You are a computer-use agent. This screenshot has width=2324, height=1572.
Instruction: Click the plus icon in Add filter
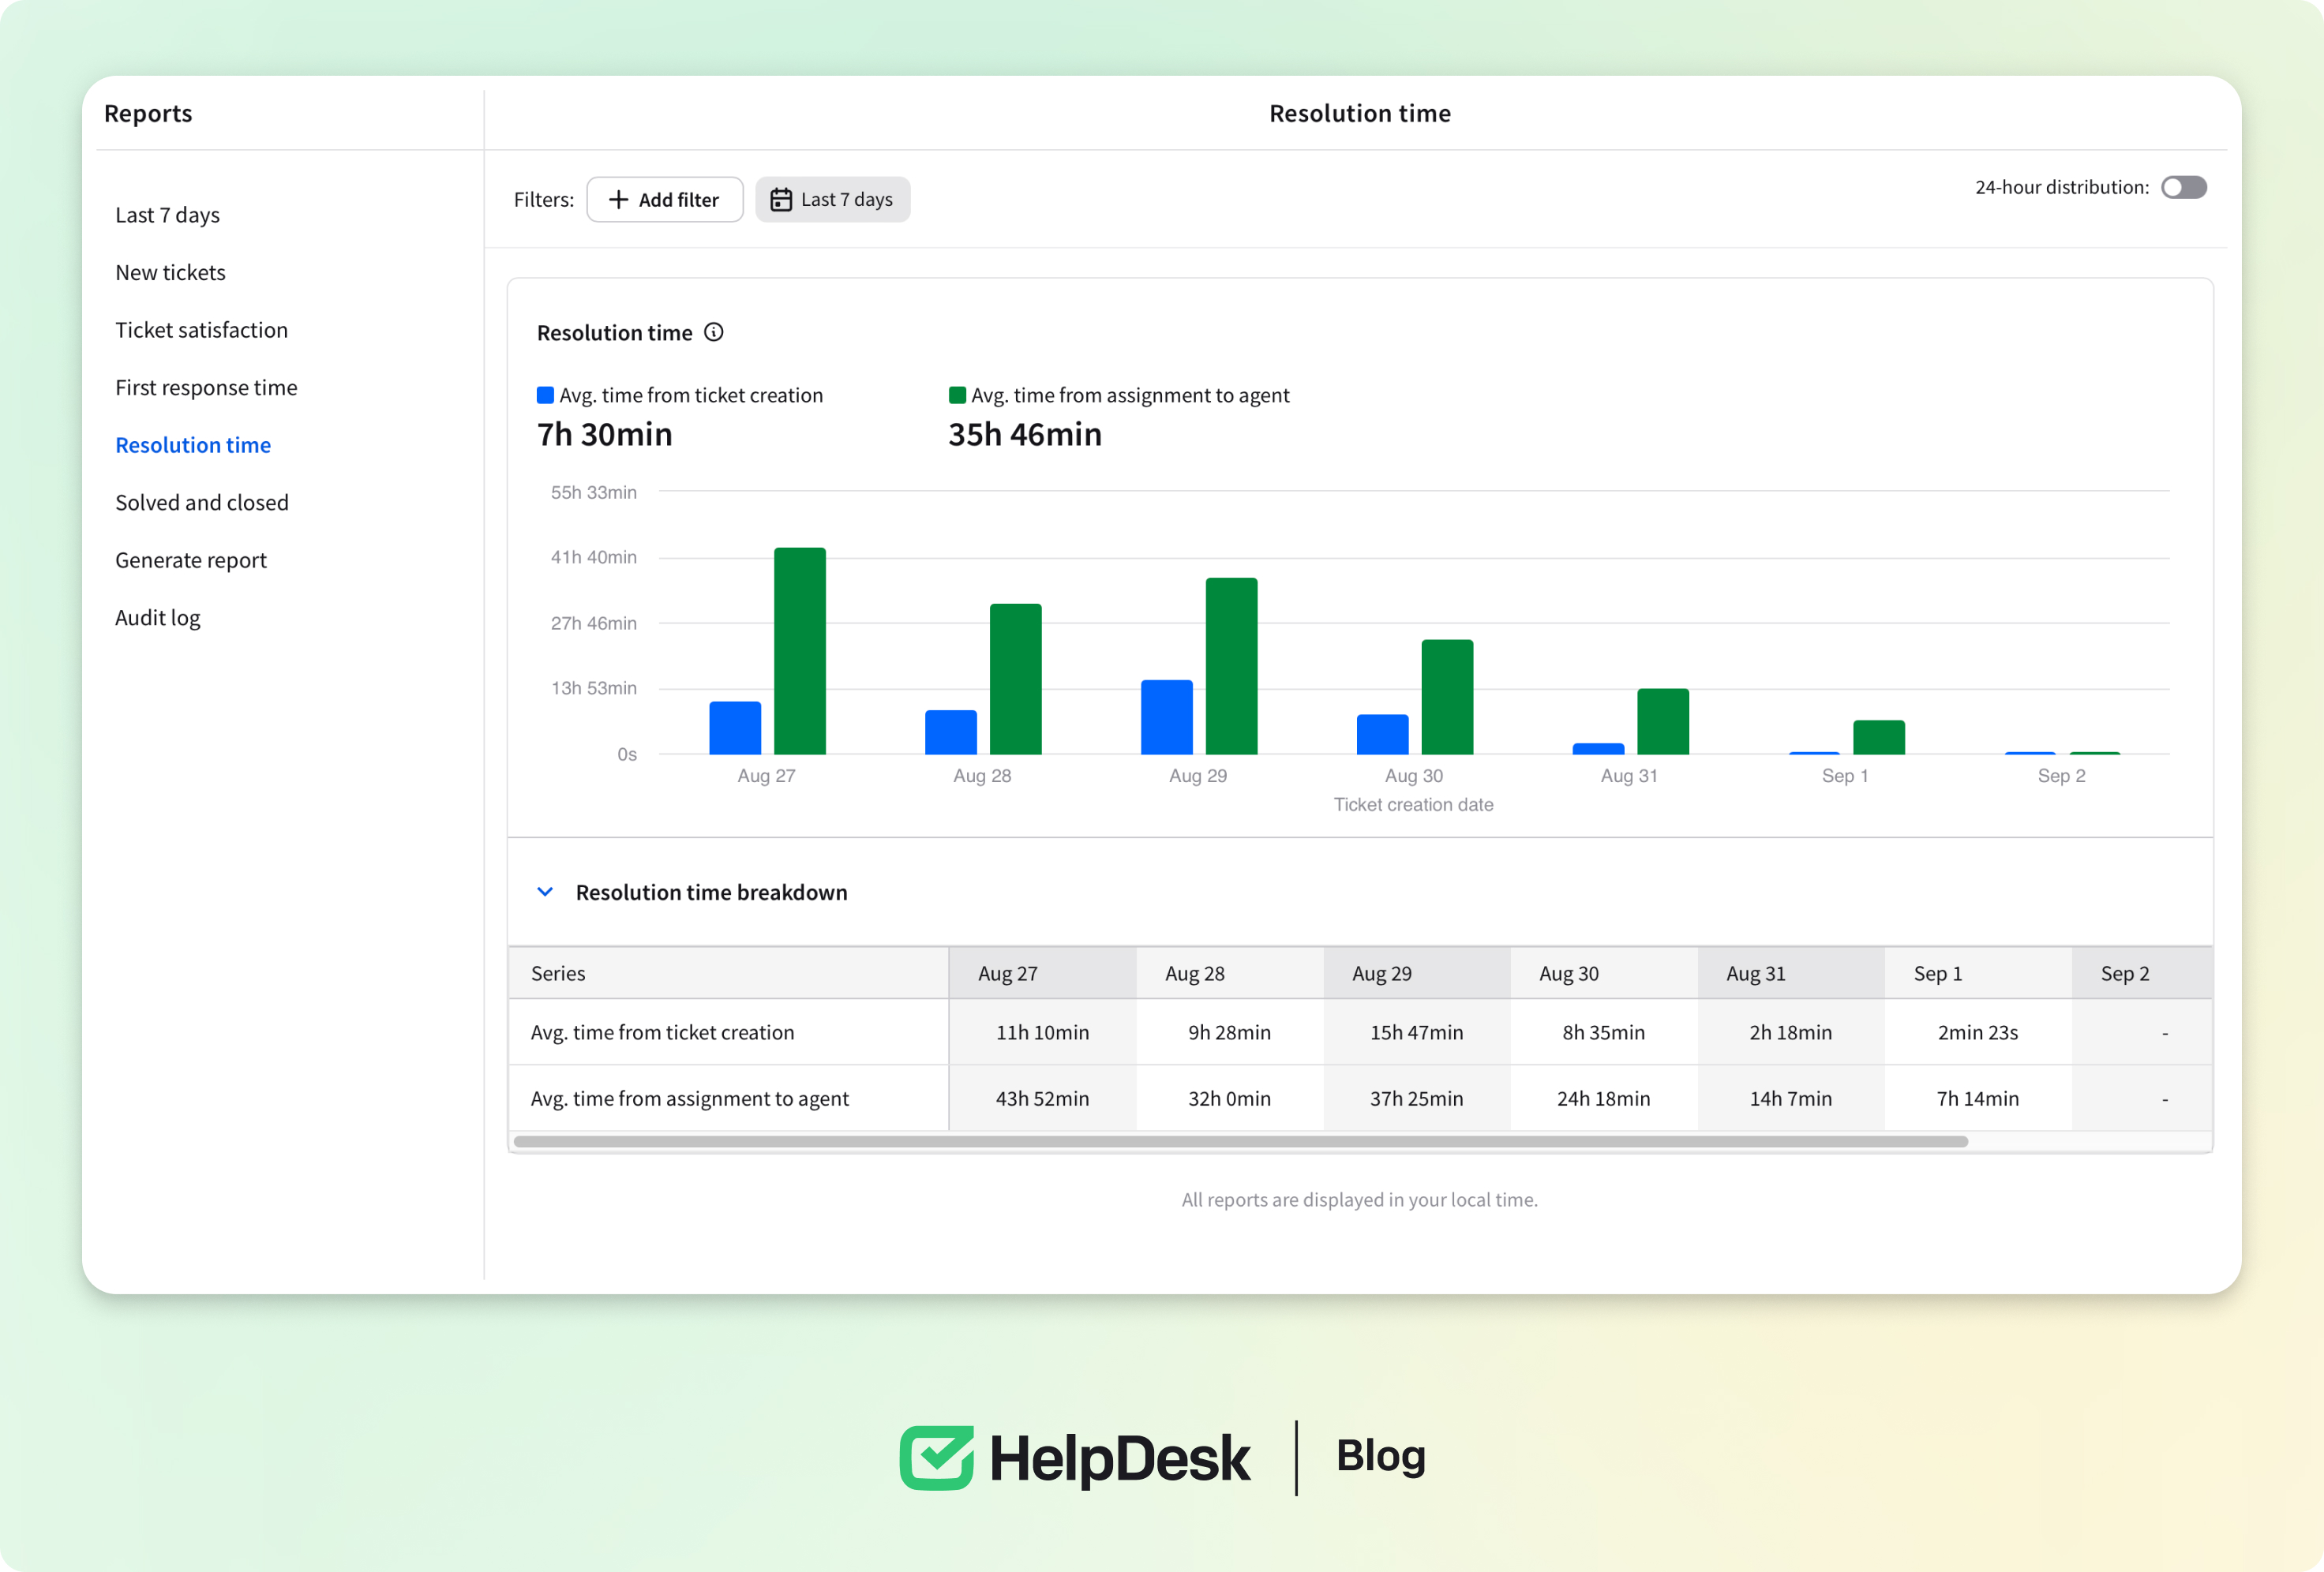pos(618,200)
